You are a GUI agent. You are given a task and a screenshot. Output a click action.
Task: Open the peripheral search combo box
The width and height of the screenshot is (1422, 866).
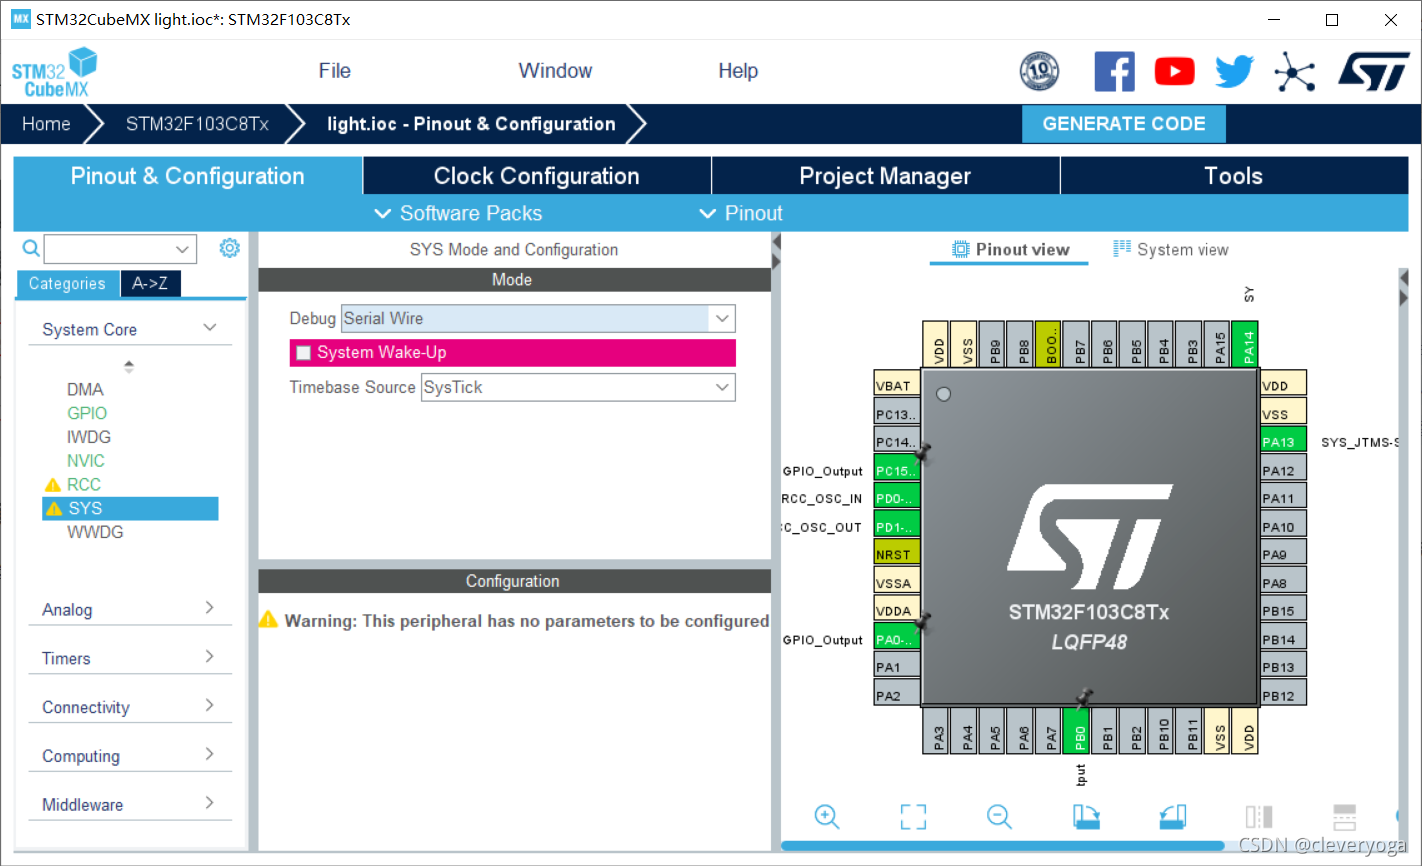coord(120,249)
